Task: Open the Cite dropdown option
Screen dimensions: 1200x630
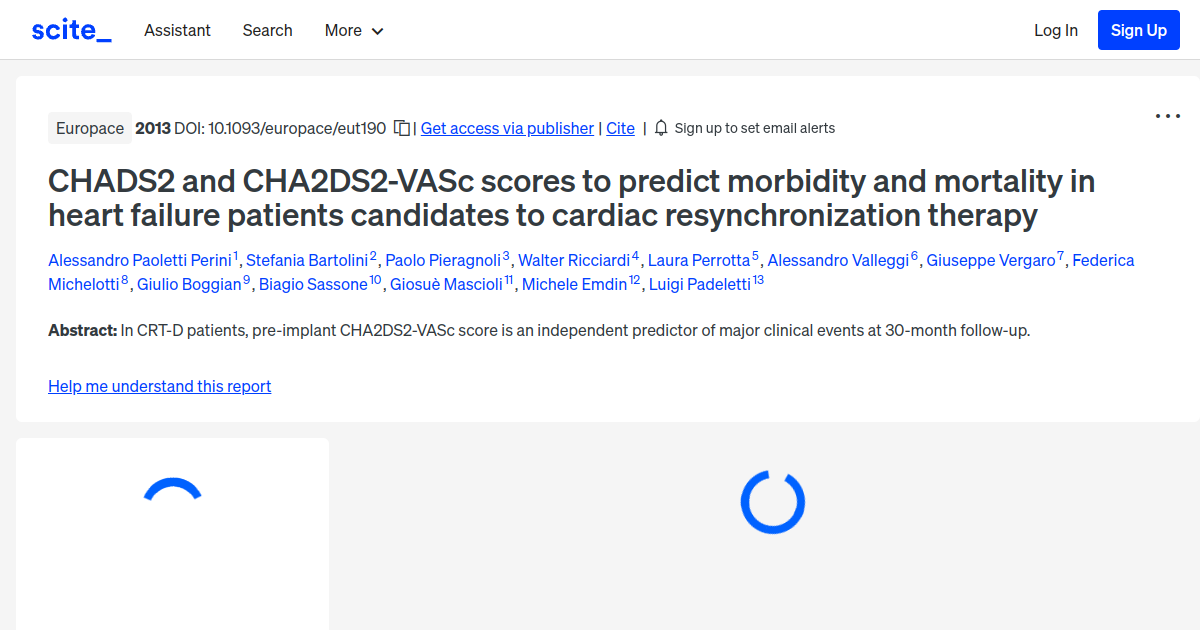Action: pyautogui.click(x=620, y=128)
